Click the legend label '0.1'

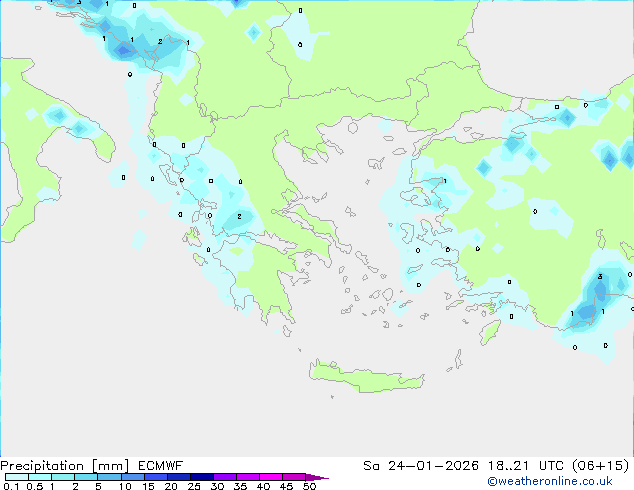pyautogui.click(x=11, y=486)
